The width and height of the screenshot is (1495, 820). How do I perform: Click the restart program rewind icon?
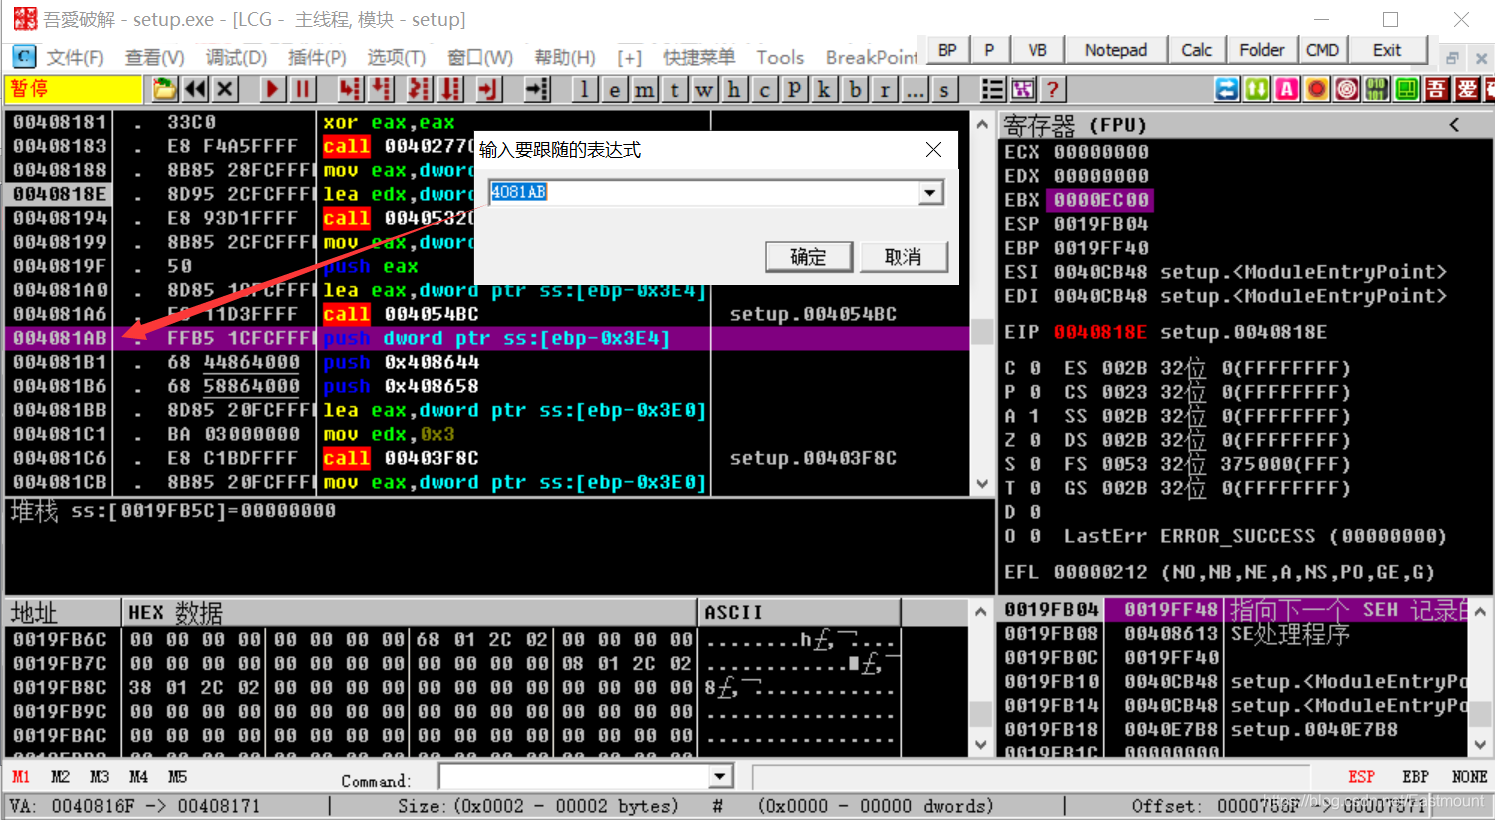click(x=196, y=90)
